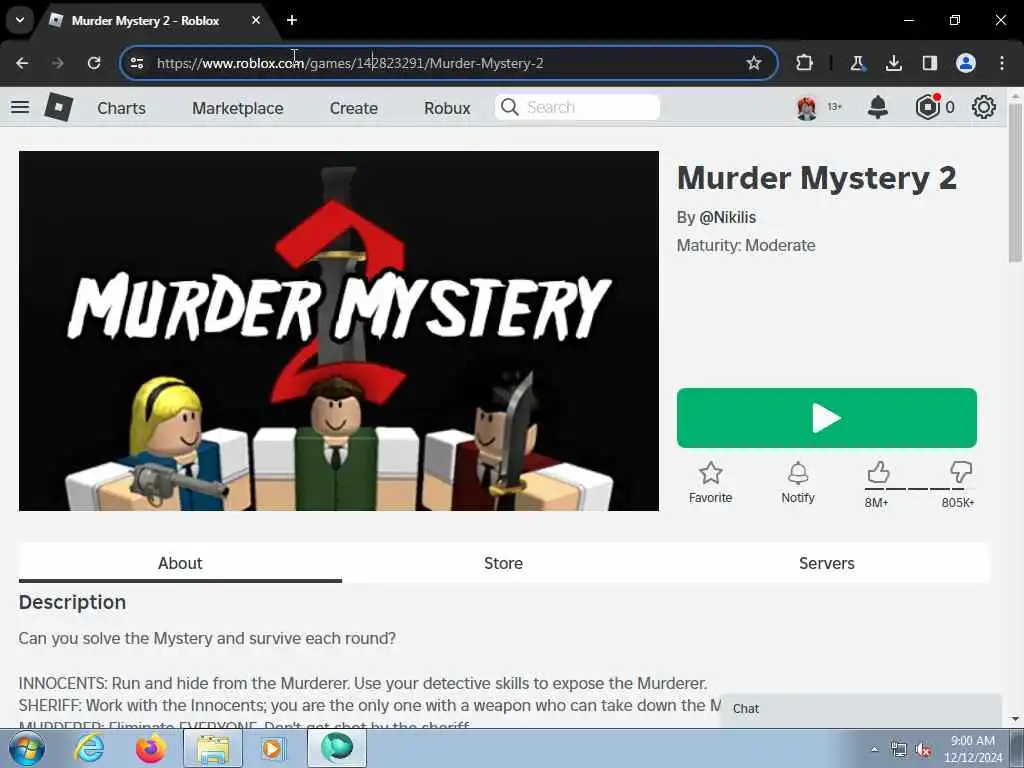Click the scrollbar down arrow
Screen dimensions: 1024x768
[x=1014, y=719]
